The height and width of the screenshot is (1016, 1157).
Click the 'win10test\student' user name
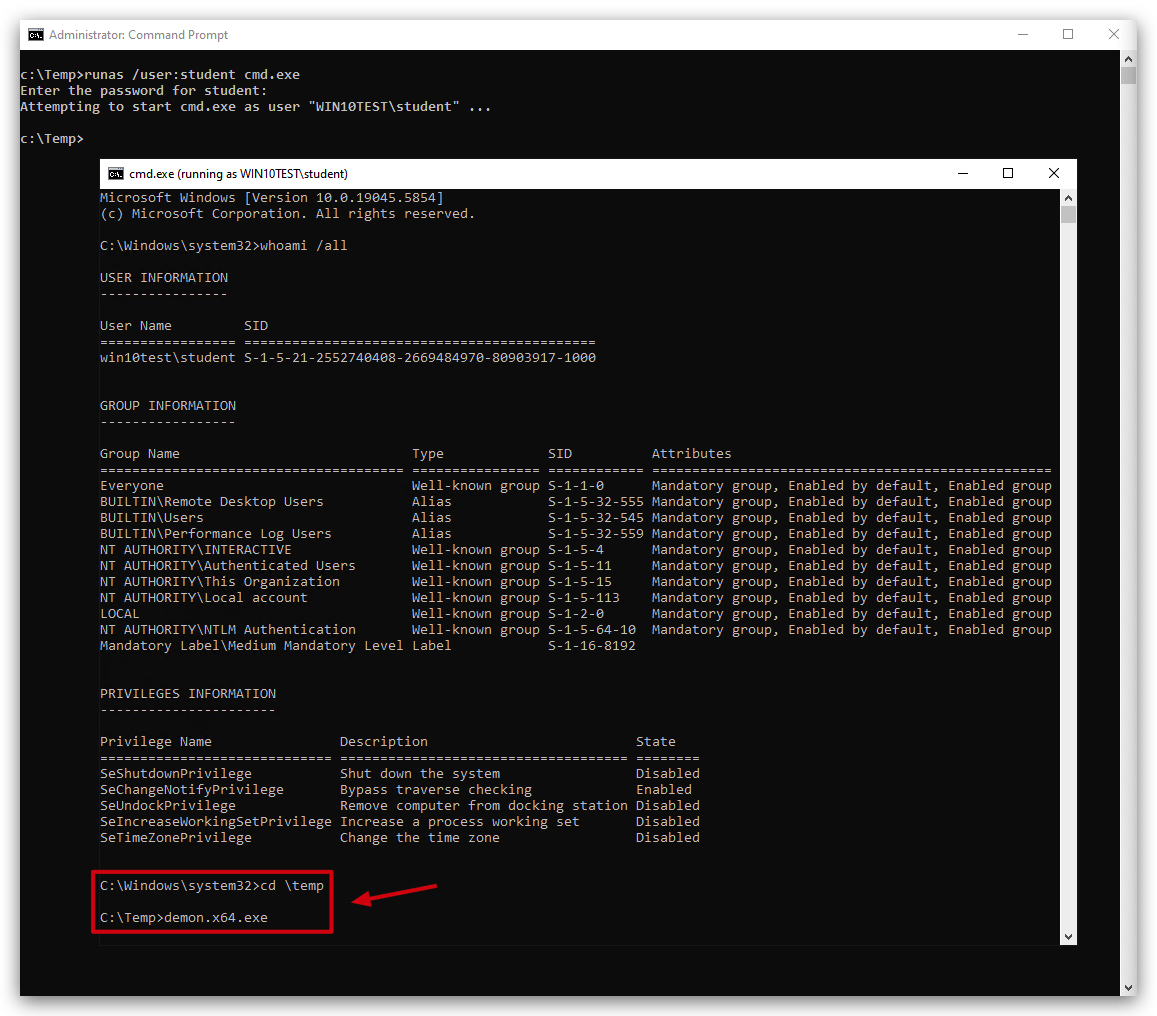click(167, 358)
